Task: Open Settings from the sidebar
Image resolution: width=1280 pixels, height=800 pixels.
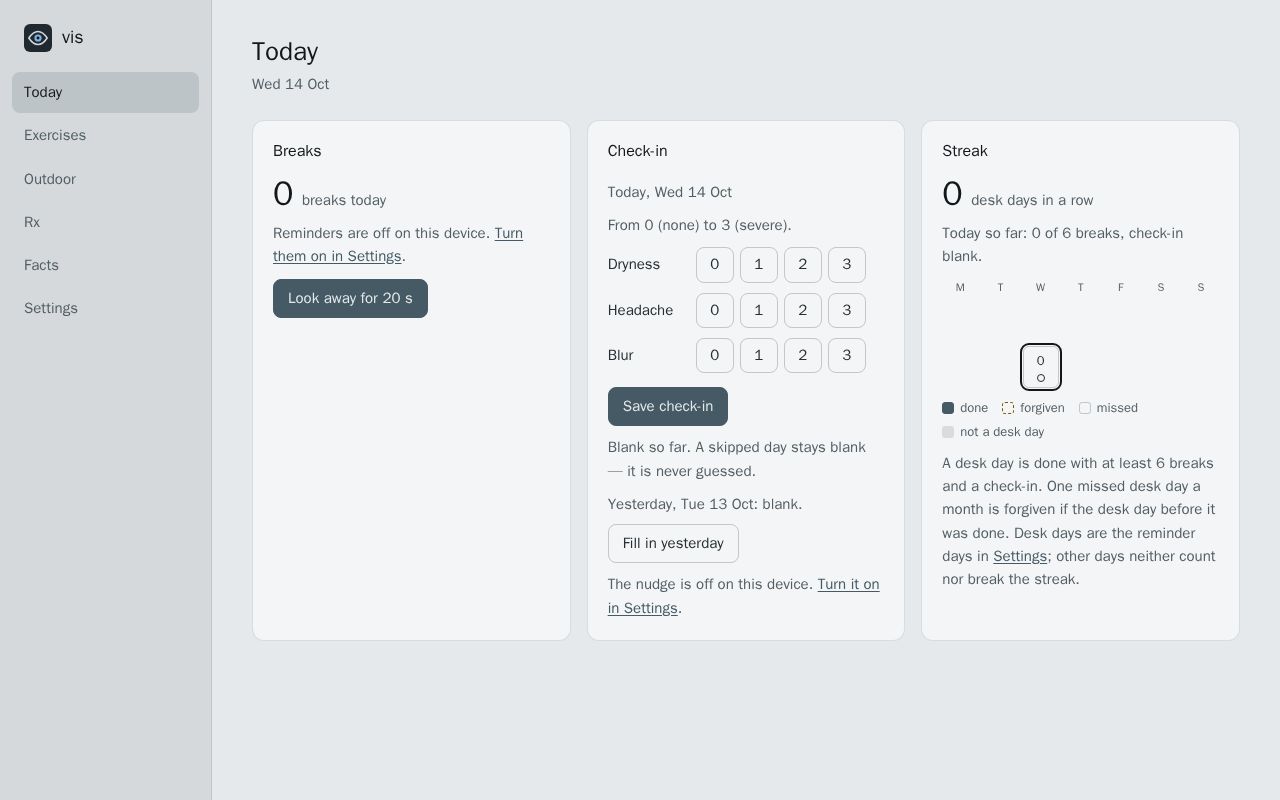Action: (x=105, y=308)
